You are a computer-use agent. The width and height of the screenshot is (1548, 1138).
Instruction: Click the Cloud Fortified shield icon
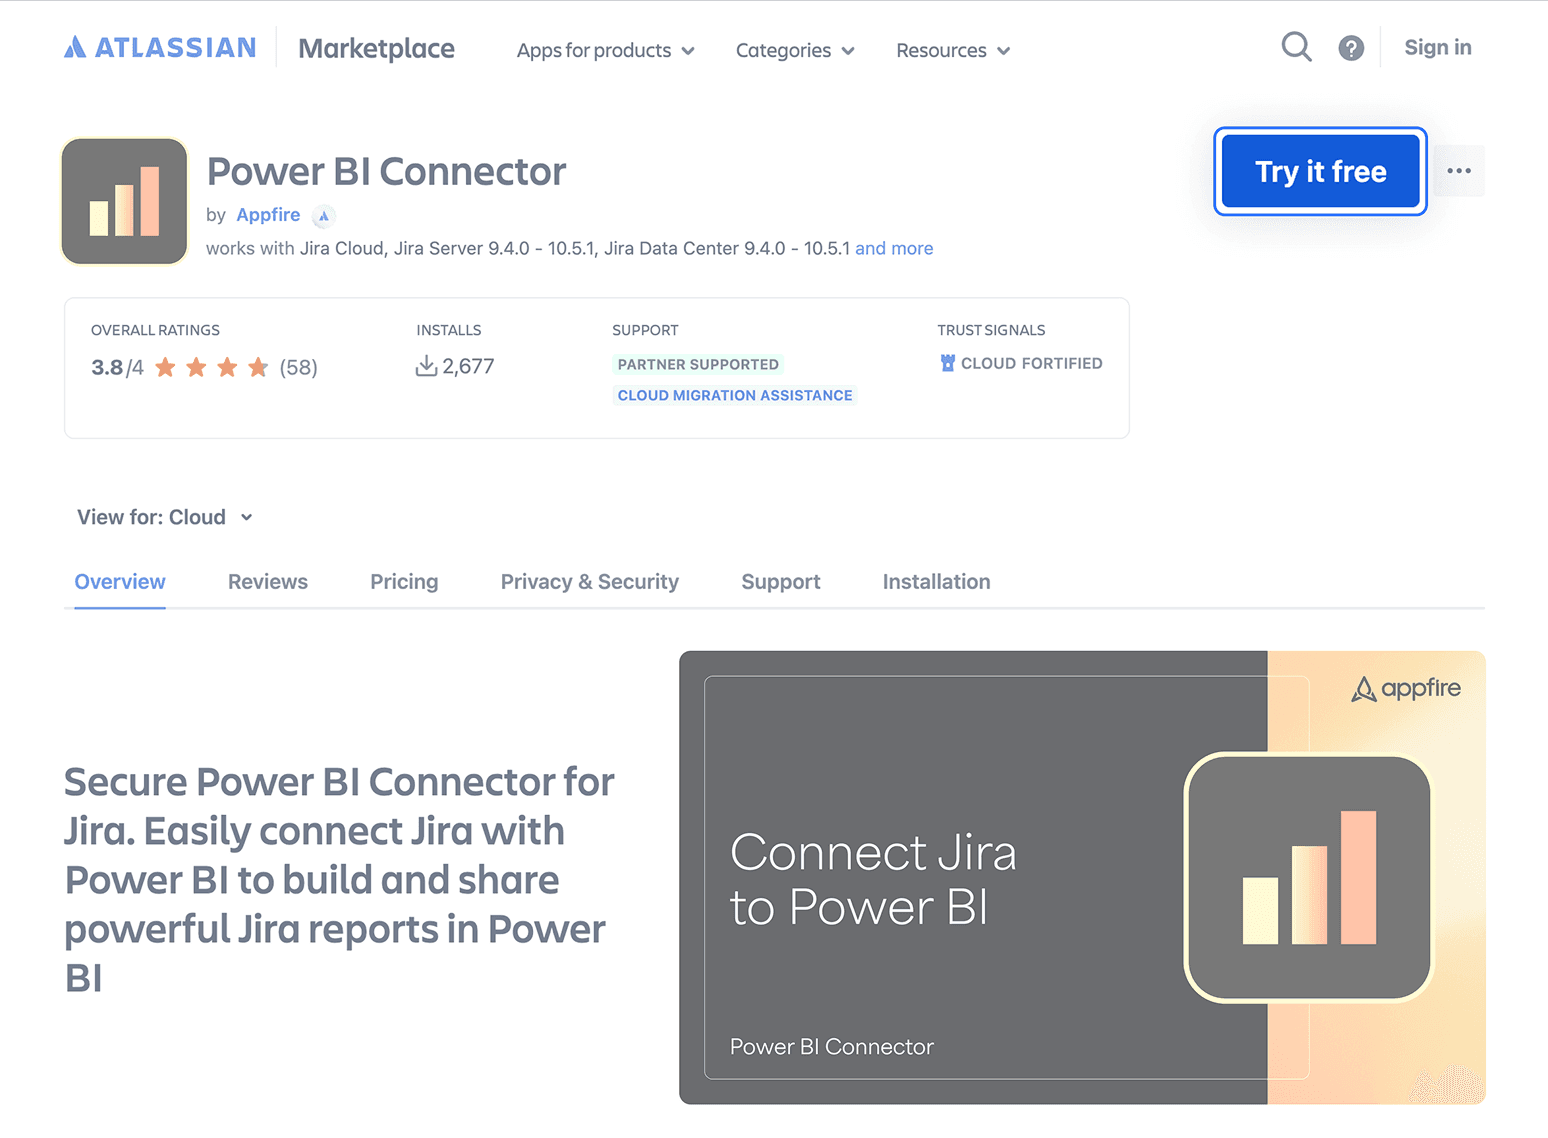[947, 363]
